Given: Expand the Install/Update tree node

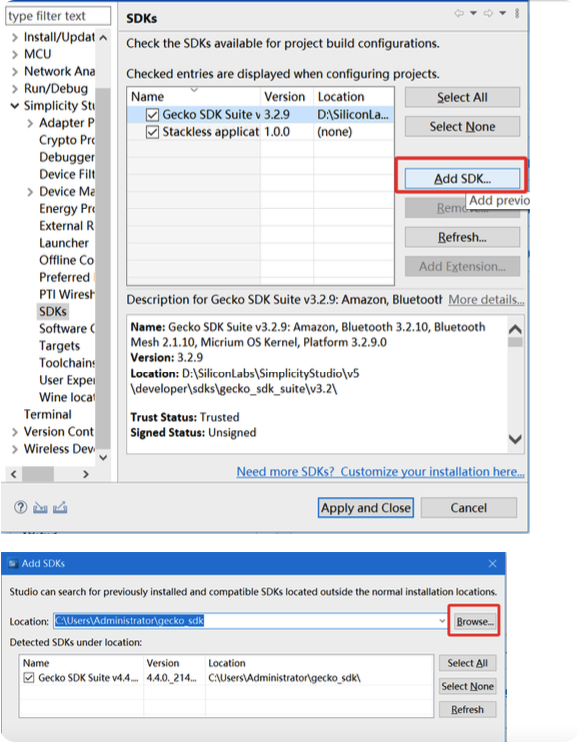Looking at the screenshot, I should [x=15, y=37].
